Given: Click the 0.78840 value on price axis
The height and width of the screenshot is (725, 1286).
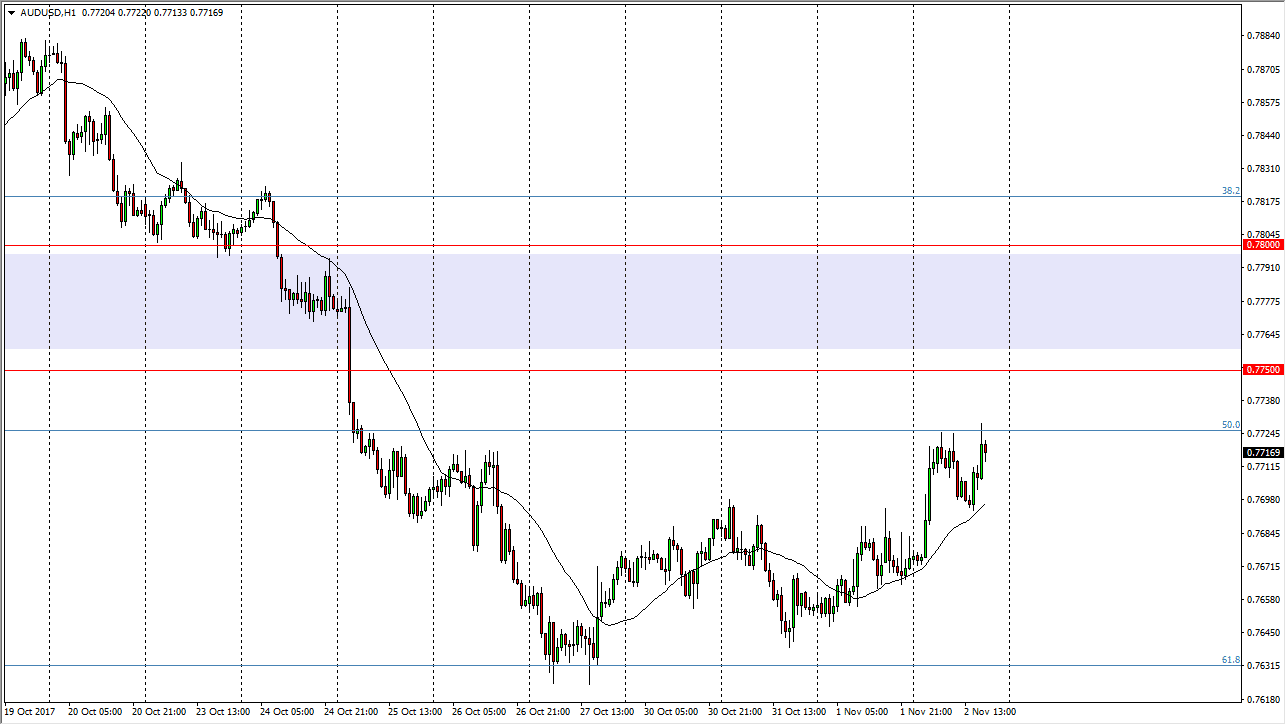Looking at the screenshot, I should (1264, 36).
